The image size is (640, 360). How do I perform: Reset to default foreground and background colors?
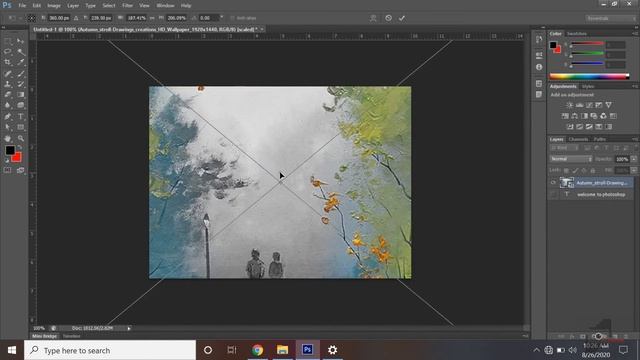(x=7, y=161)
